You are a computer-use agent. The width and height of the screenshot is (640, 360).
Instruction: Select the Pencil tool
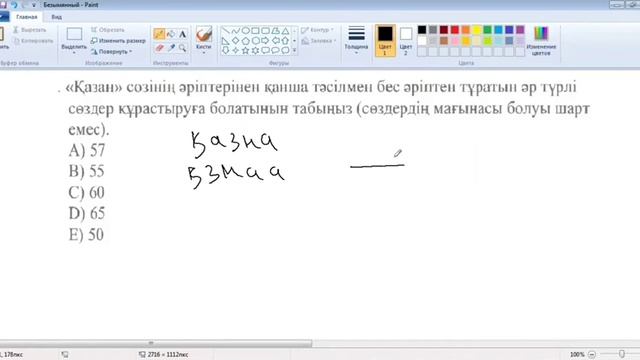point(159,34)
